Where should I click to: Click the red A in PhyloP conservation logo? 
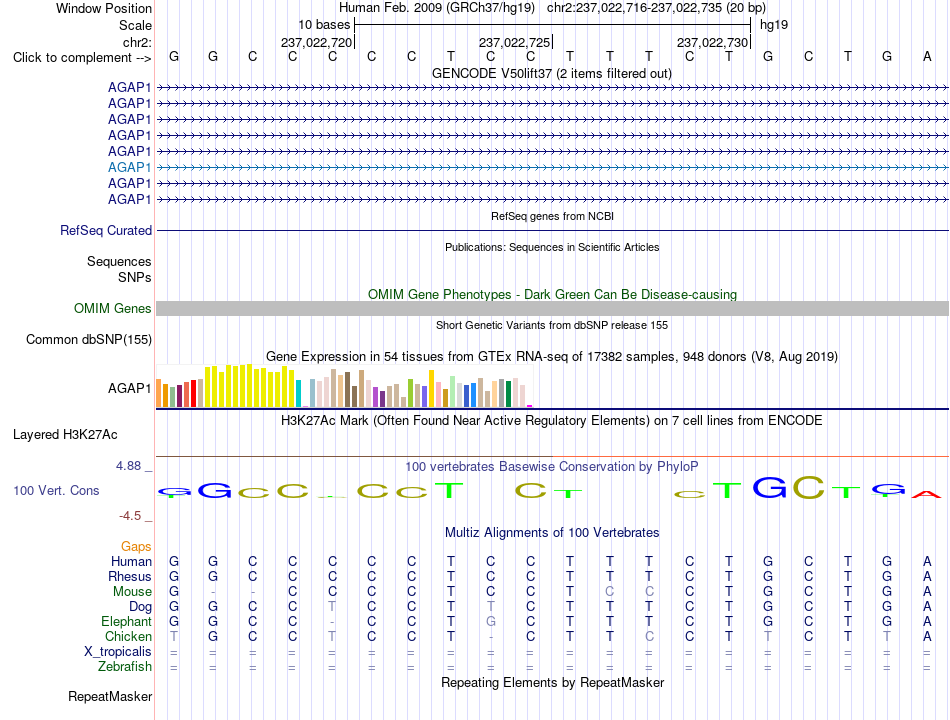point(926,494)
